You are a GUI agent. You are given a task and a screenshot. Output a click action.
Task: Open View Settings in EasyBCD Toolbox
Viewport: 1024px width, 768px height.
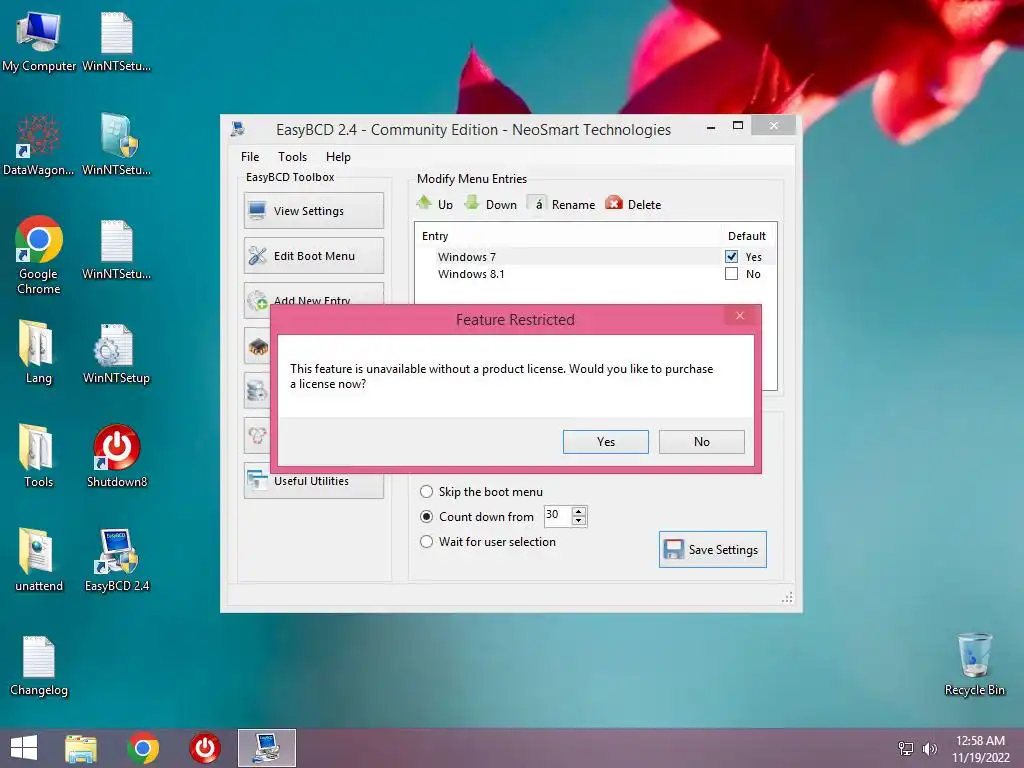[x=313, y=210]
